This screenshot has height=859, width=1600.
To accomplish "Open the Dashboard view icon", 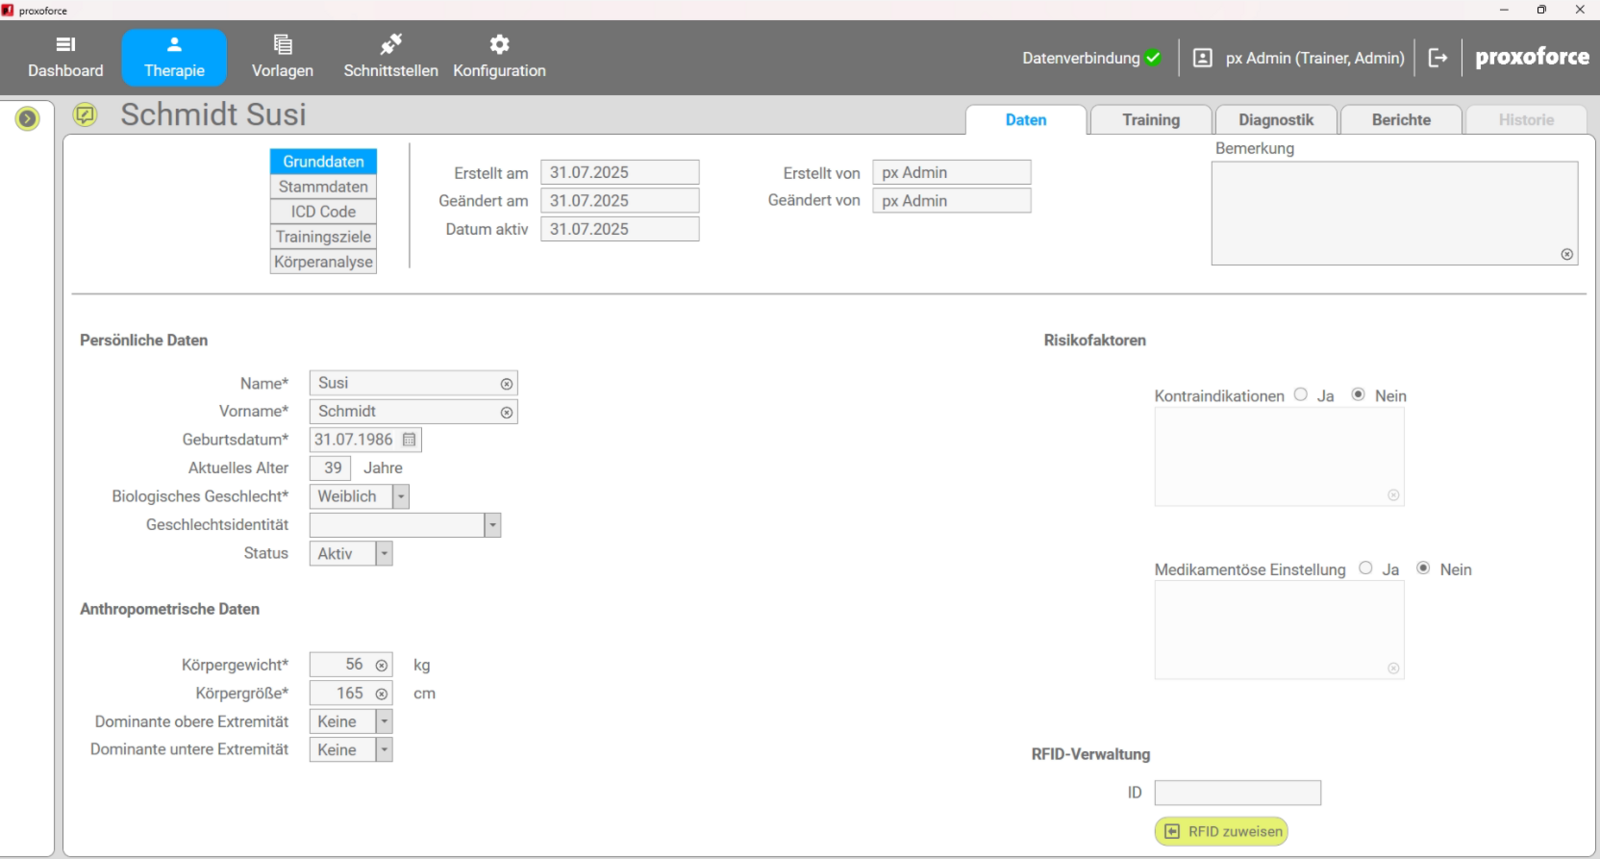I will point(65,45).
